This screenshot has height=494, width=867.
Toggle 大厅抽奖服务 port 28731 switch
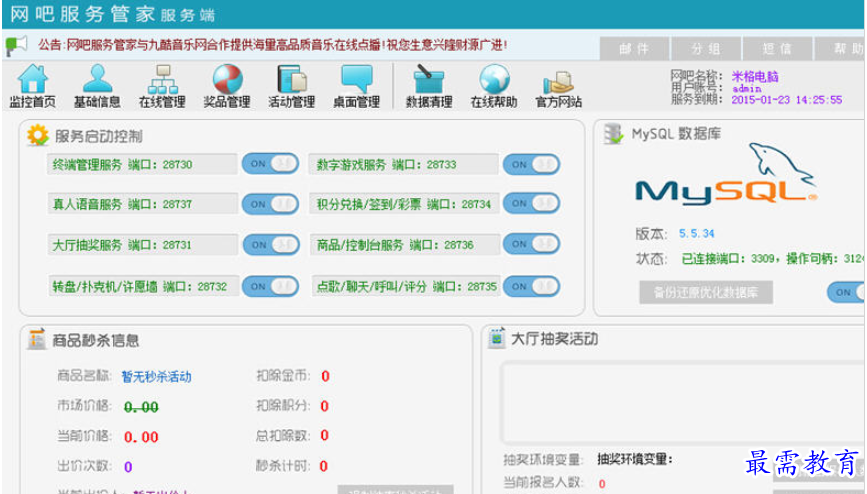(x=270, y=245)
